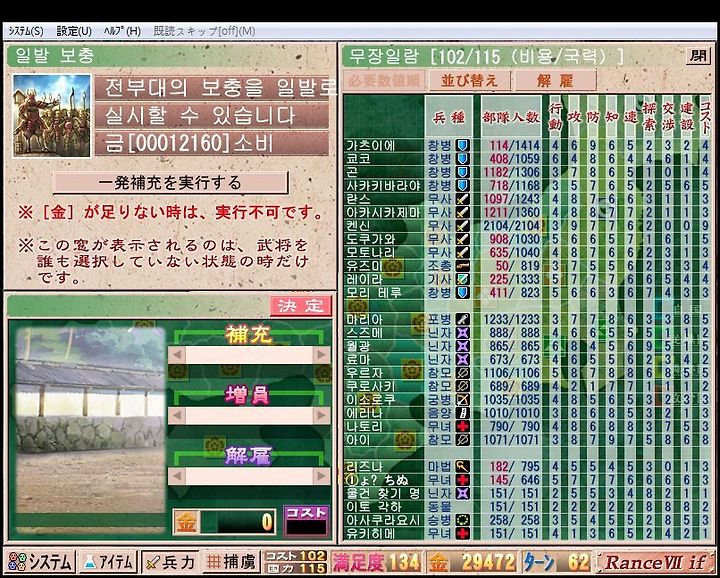The height and width of the screenshot is (578, 720).
Task: Click the sword icon in 란스 row
Action: [x=462, y=199]
